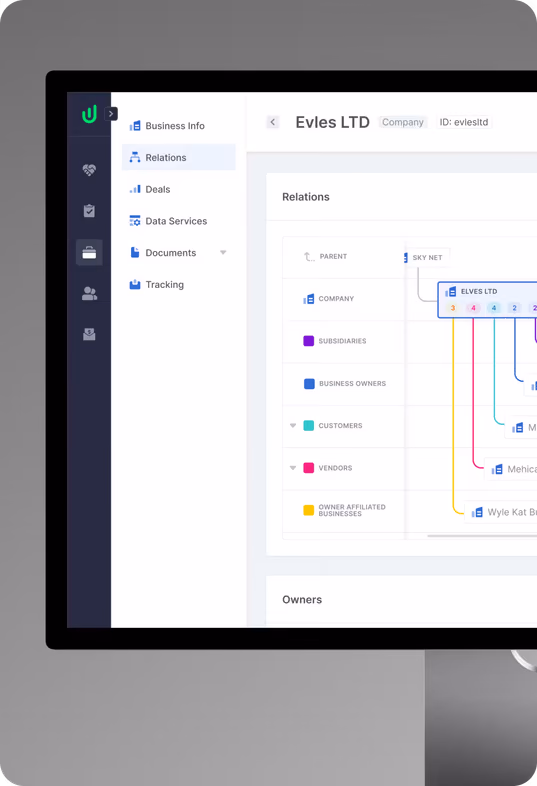This screenshot has height=786, width=537.
Task: Expand the sidebar with the arrow button
Action: click(111, 114)
